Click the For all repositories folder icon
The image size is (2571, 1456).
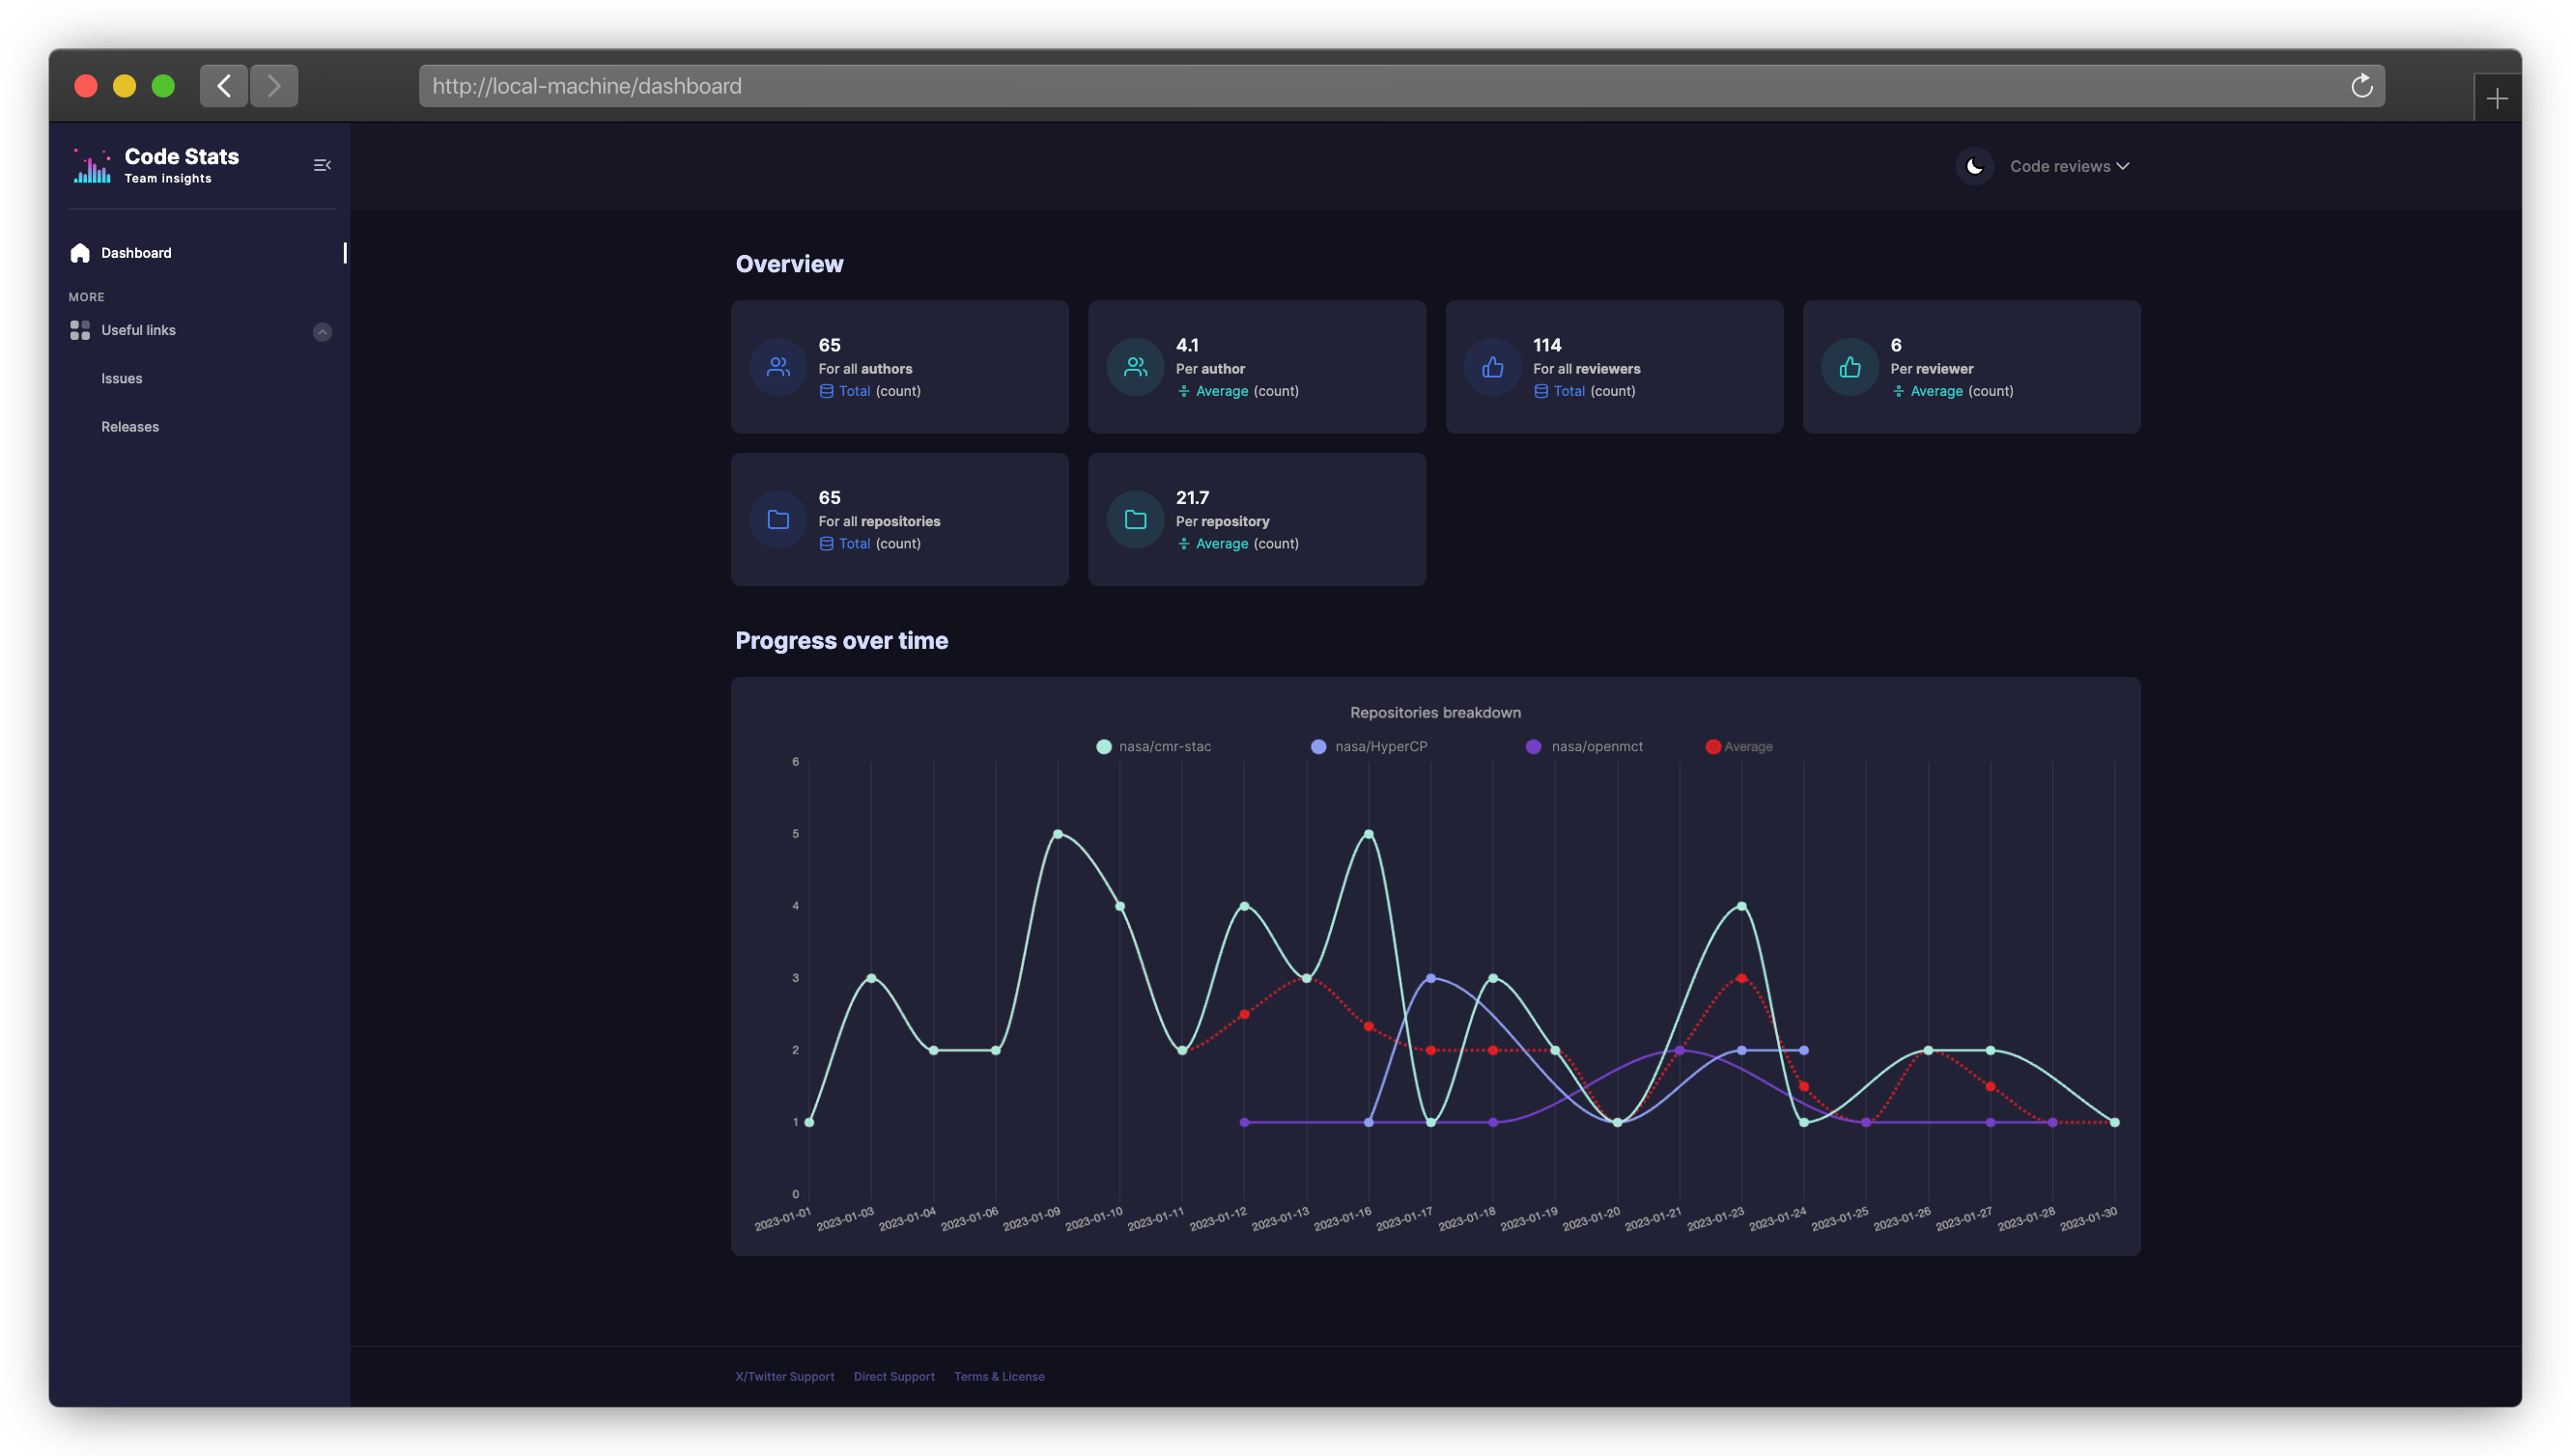(778, 520)
